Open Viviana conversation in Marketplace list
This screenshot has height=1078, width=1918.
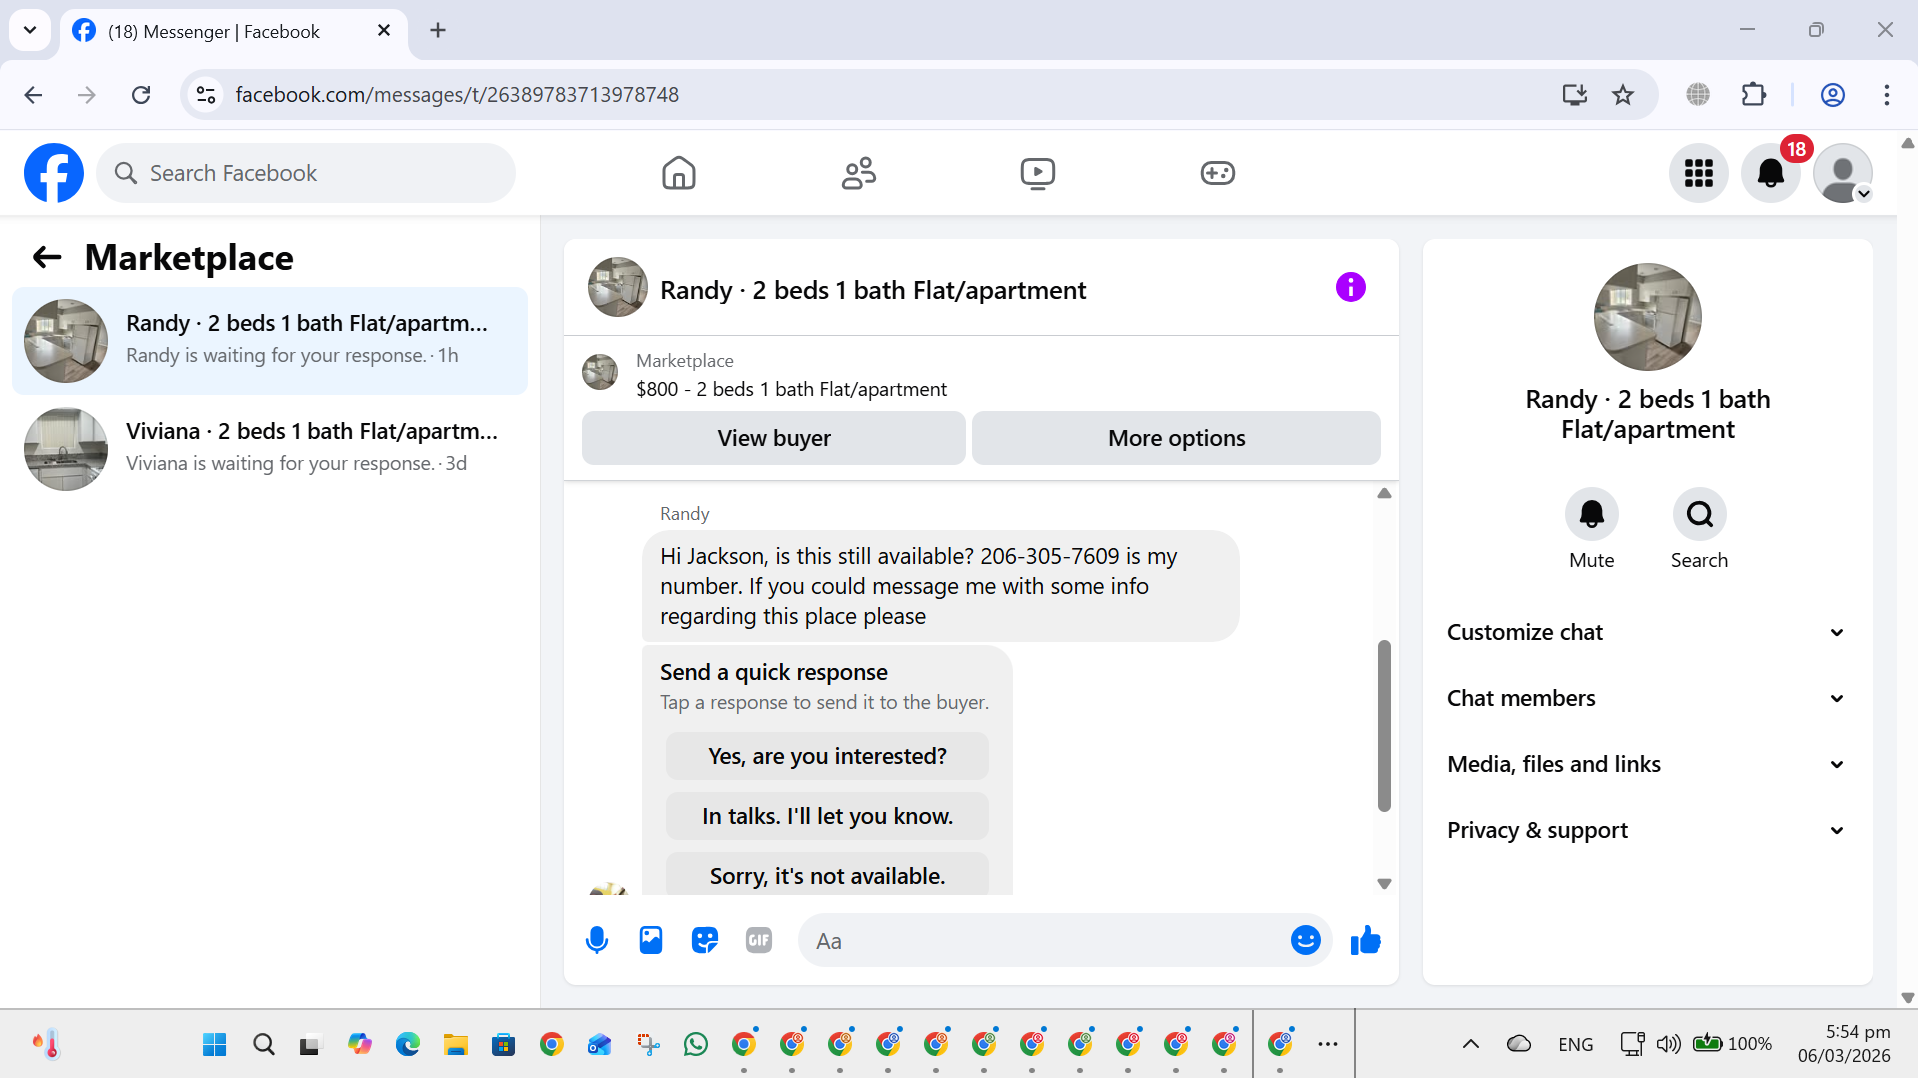270,449
